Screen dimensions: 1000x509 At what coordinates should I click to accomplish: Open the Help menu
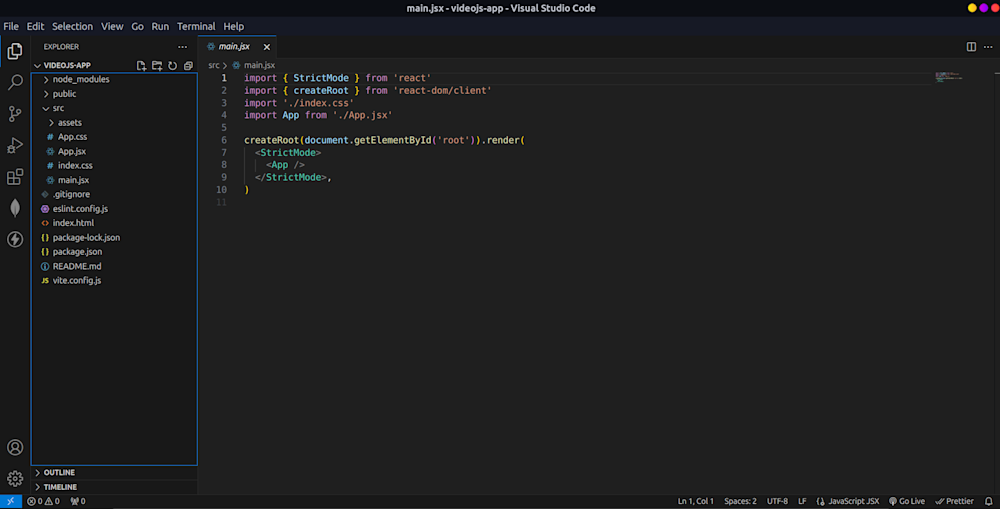(233, 27)
